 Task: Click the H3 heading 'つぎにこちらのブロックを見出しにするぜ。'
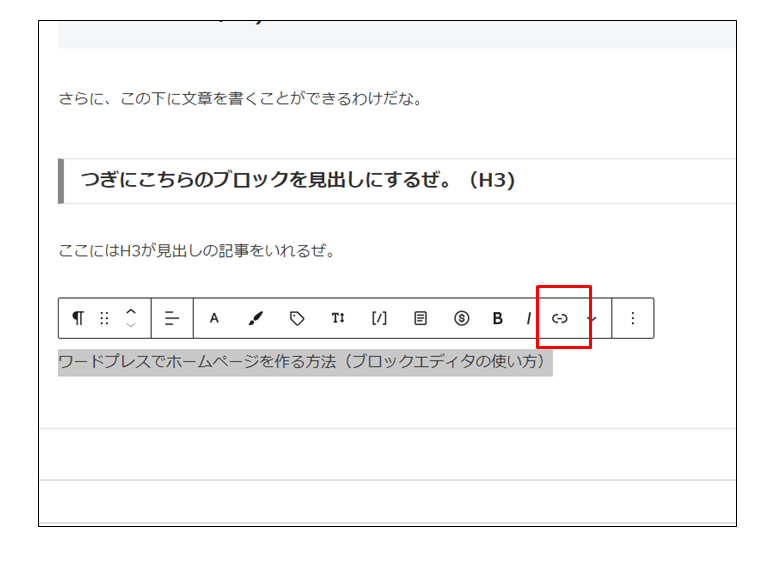(266, 180)
